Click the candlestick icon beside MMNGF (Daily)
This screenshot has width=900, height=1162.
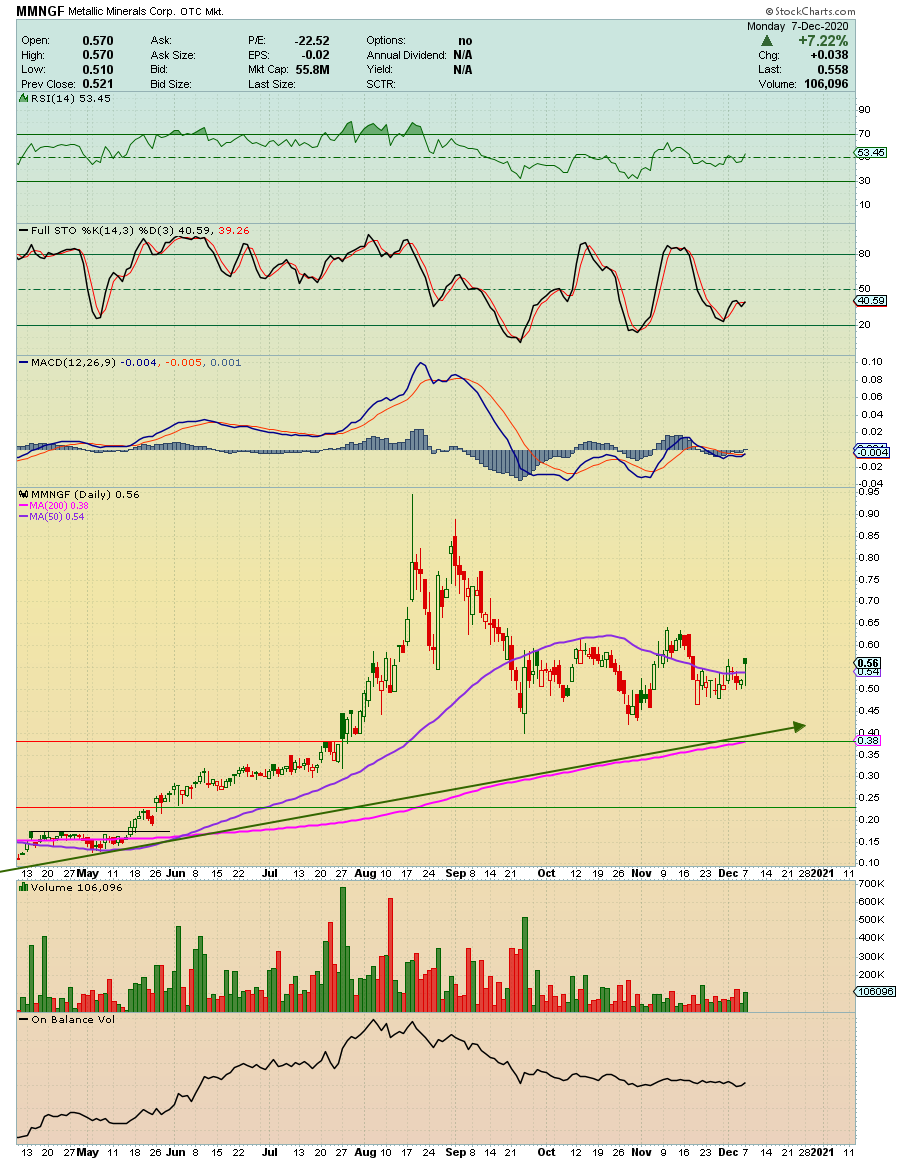click(x=24, y=494)
